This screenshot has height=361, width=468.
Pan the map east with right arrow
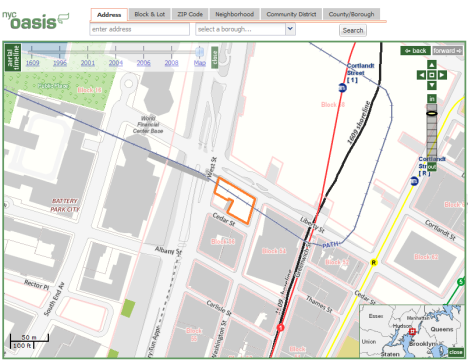(x=442, y=75)
